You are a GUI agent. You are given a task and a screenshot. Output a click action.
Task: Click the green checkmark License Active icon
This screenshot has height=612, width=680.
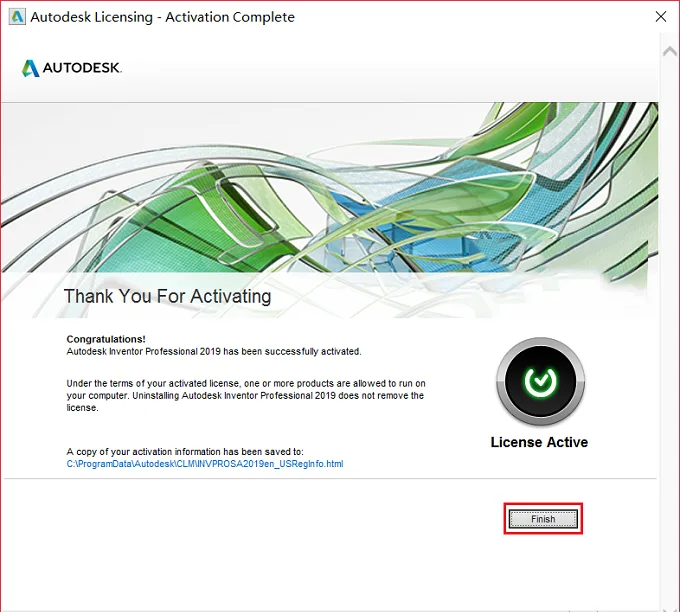click(x=540, y=381)
